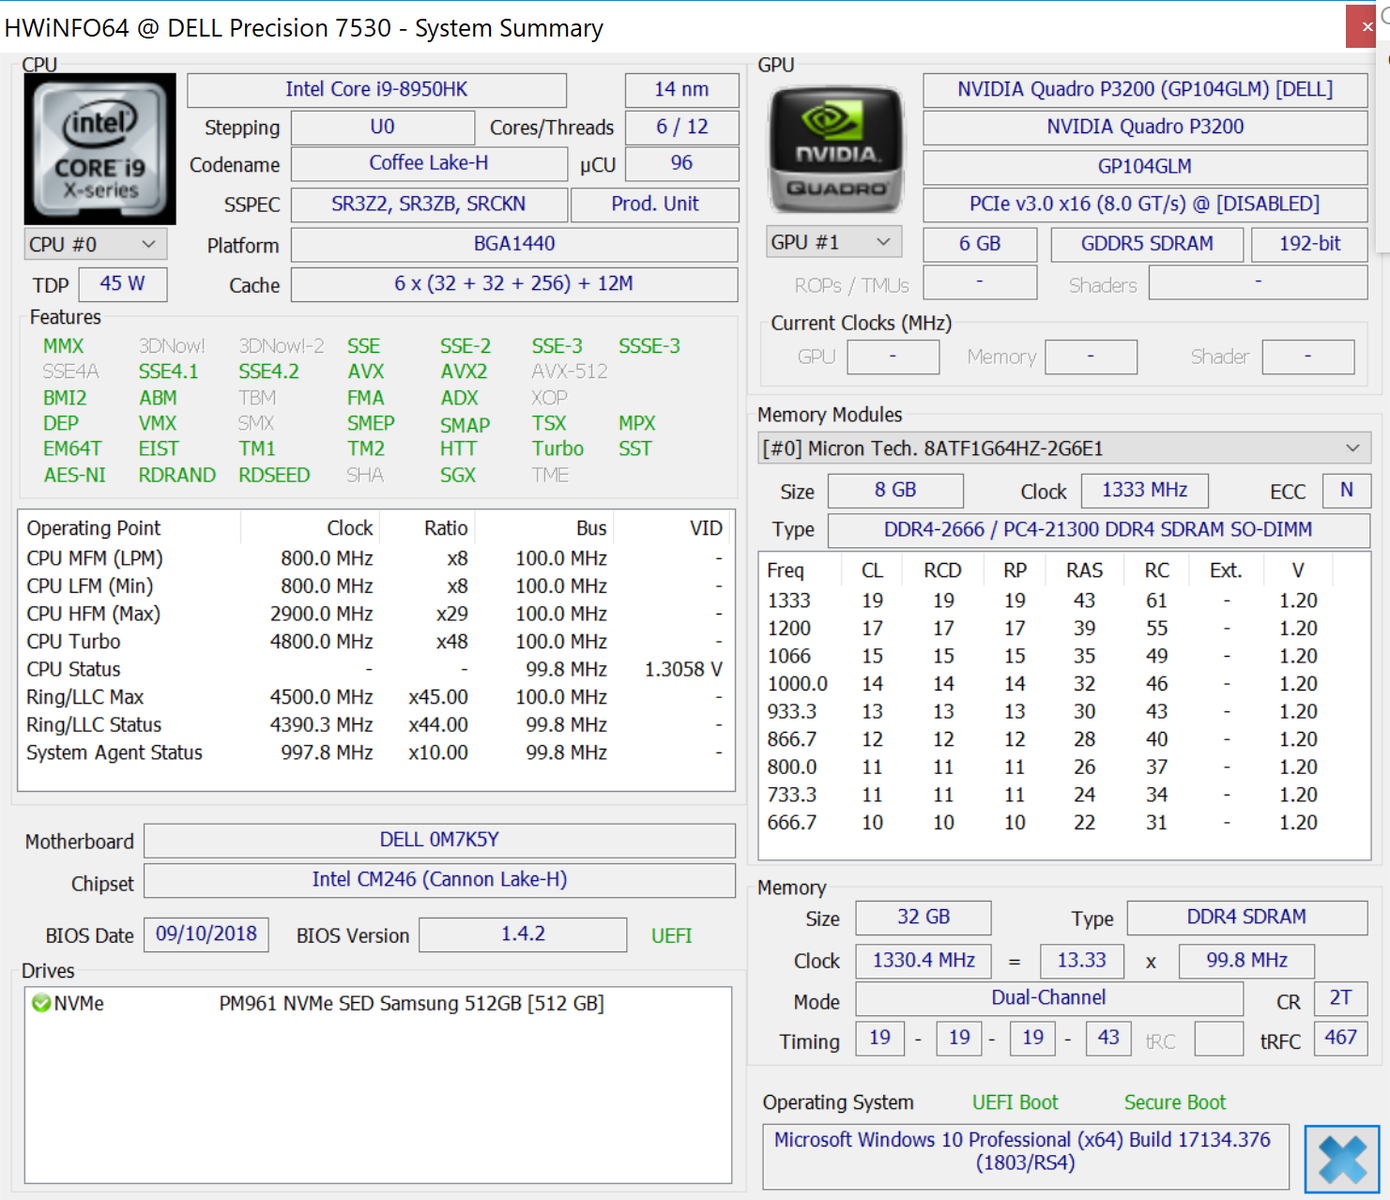Click the GDDR5 SDRAM field
Screen dimensions: 1390x1200
pyautogui.click(x=1147, y=244)
